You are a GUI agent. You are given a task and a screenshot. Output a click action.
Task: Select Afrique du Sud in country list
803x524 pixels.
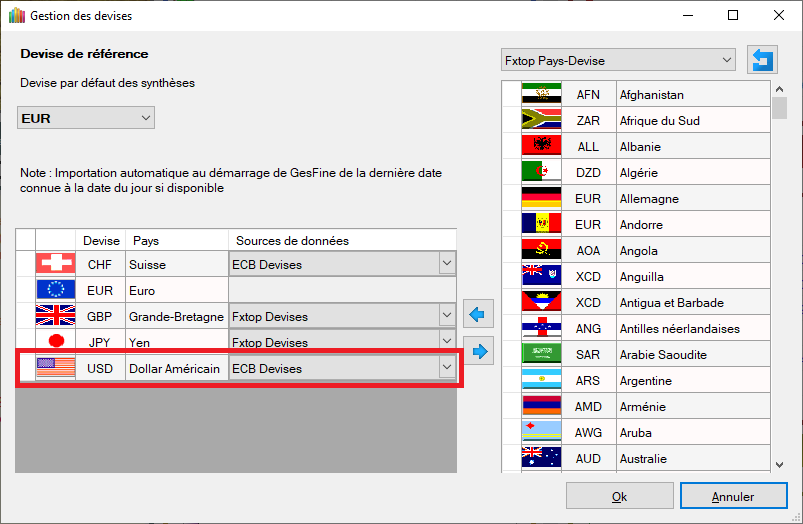pyautogui.click(x=693, y=120)
